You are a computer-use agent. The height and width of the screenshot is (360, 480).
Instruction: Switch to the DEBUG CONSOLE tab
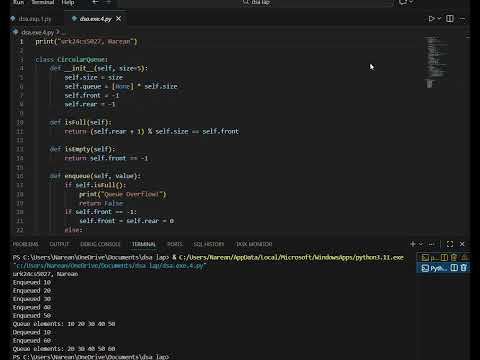100,244
